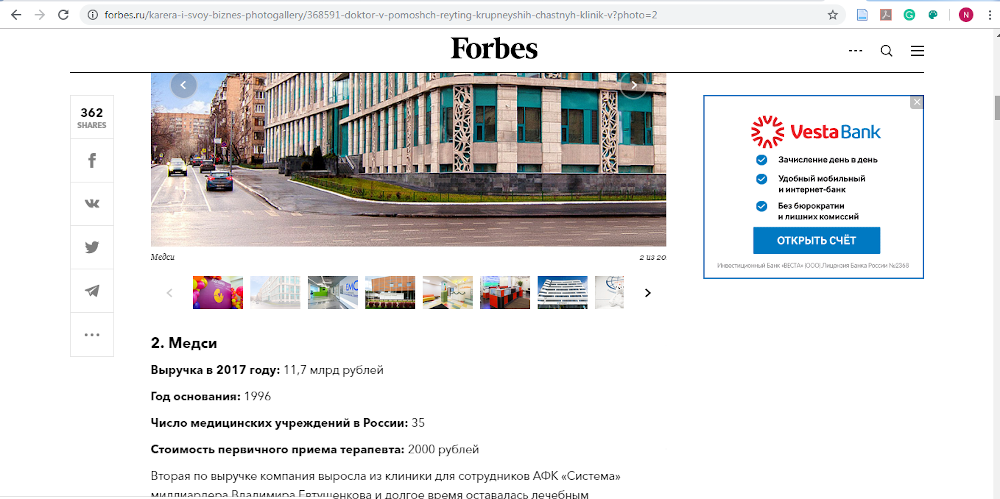Click the 362 shares counter
Image resolution: width=1000 pixels, height=499 pixels.
coord(92,117)
